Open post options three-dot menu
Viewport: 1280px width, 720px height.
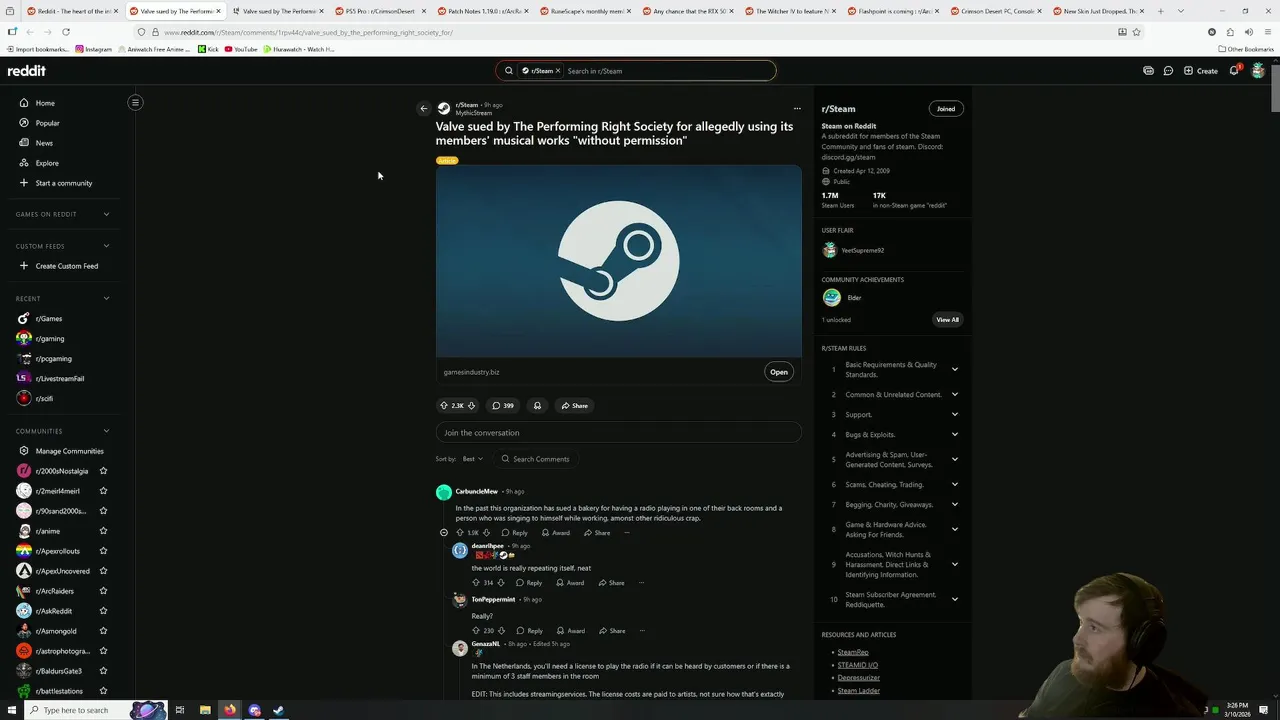click(797, 108)
